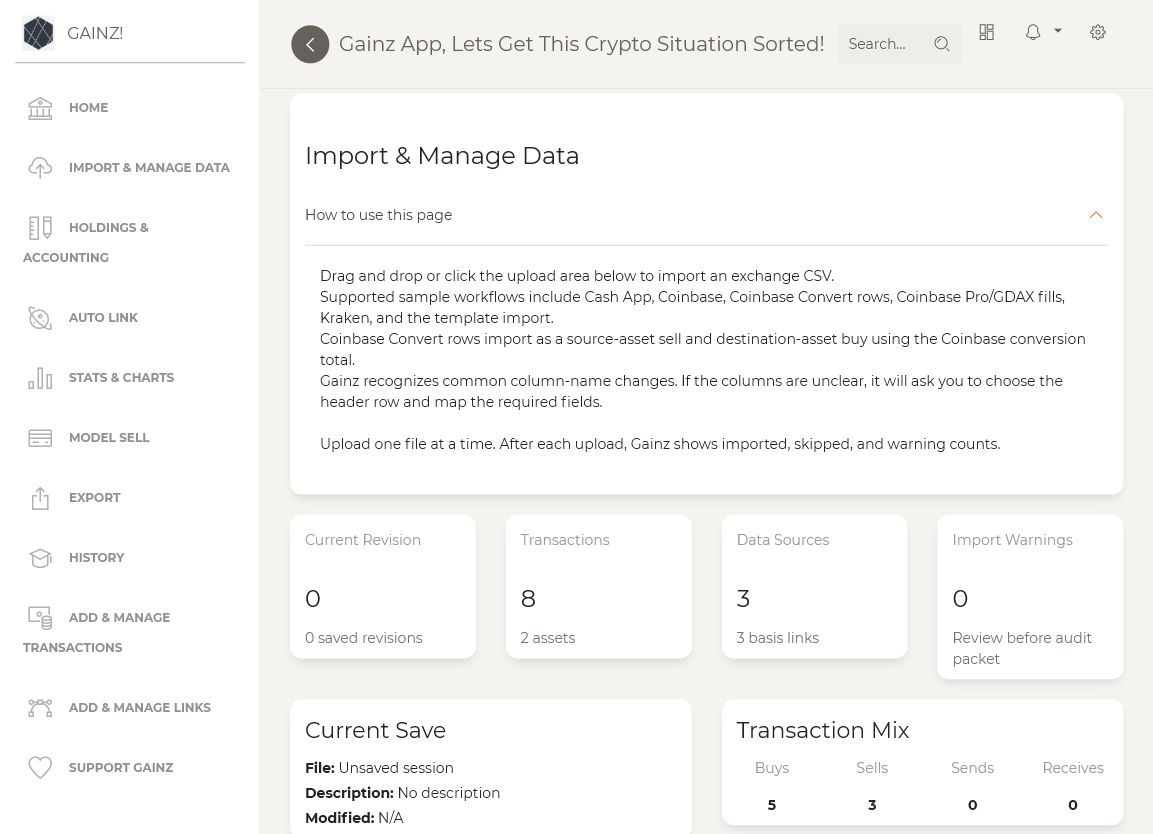The width and height of the screenshot is (1153, 834).
Task: Select the Import Warnings card
Action: [1030, 596]
